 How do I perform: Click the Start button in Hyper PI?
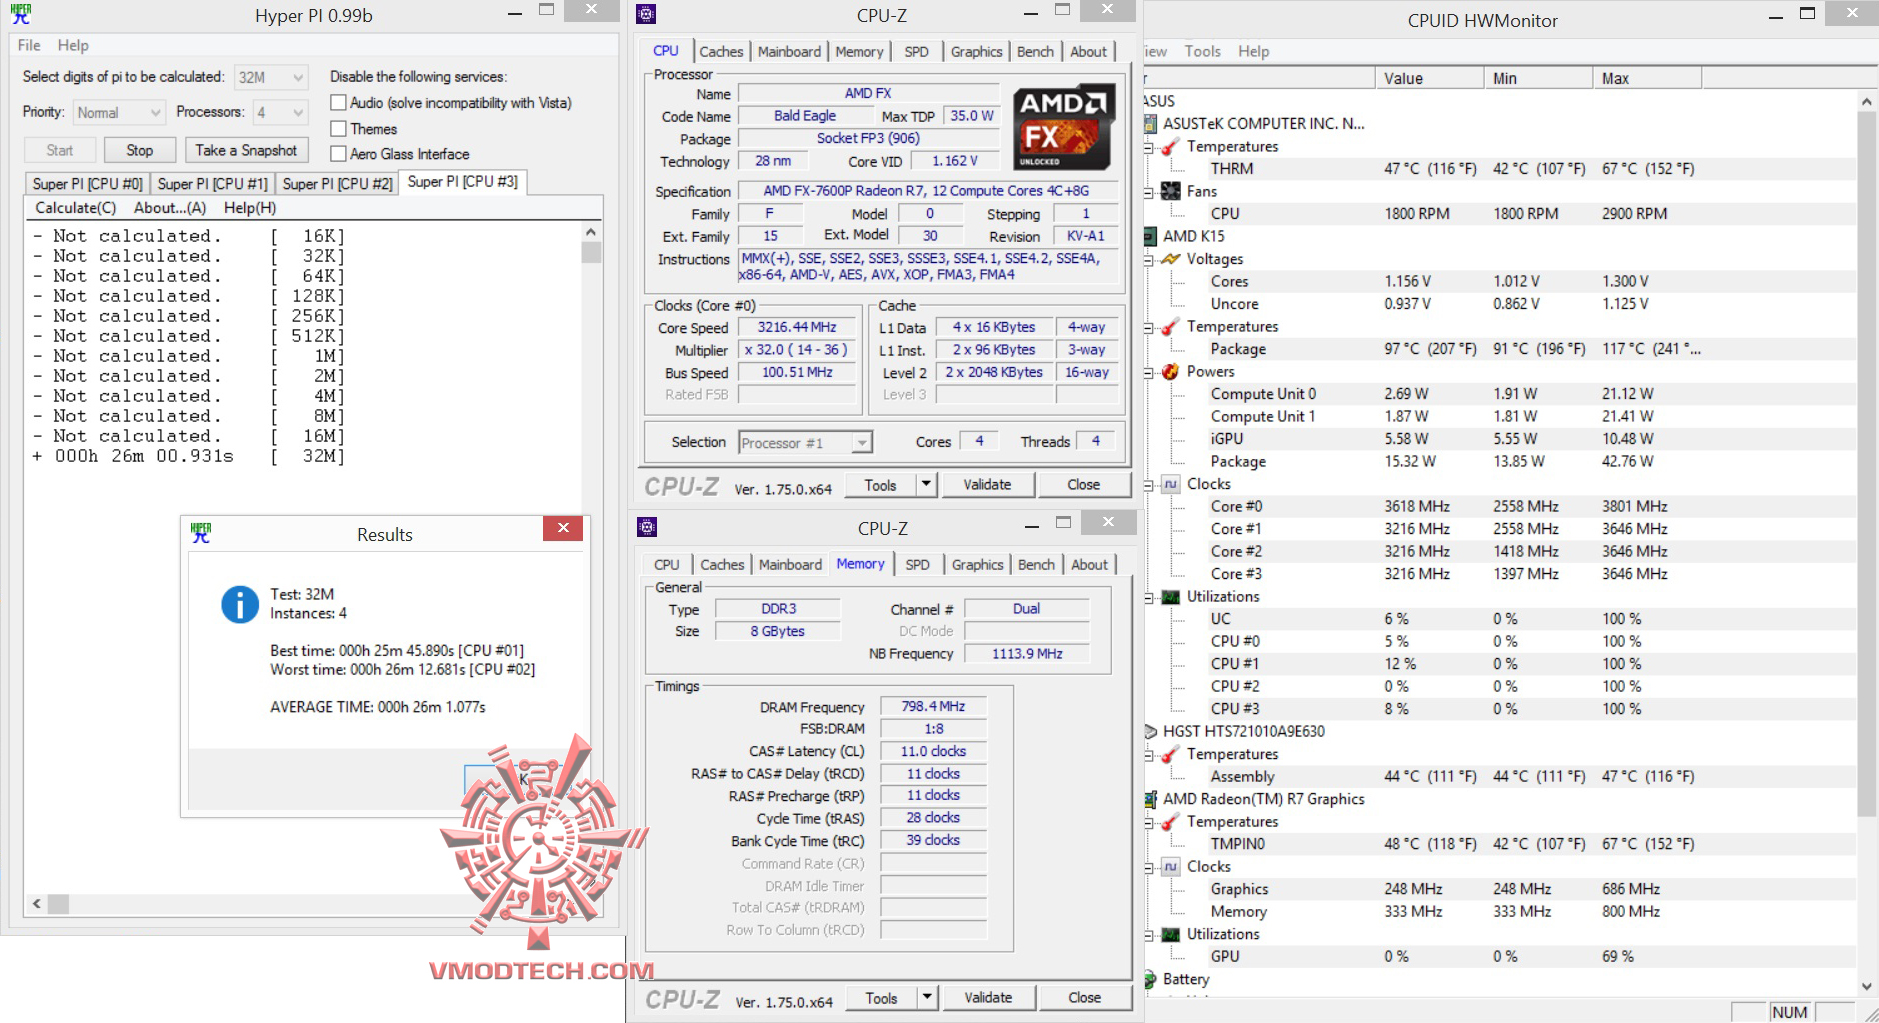(x=60, y=150)
